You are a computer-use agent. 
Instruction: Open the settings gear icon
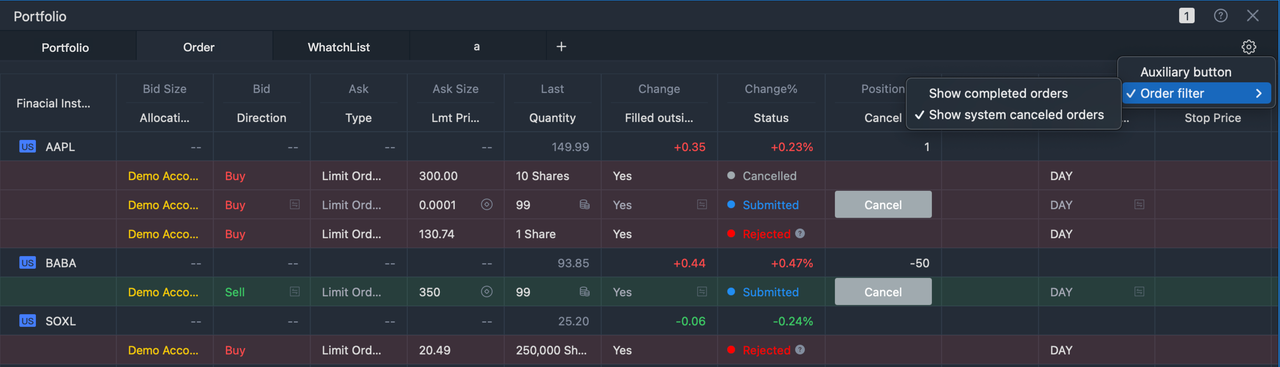click(1248, 47)
